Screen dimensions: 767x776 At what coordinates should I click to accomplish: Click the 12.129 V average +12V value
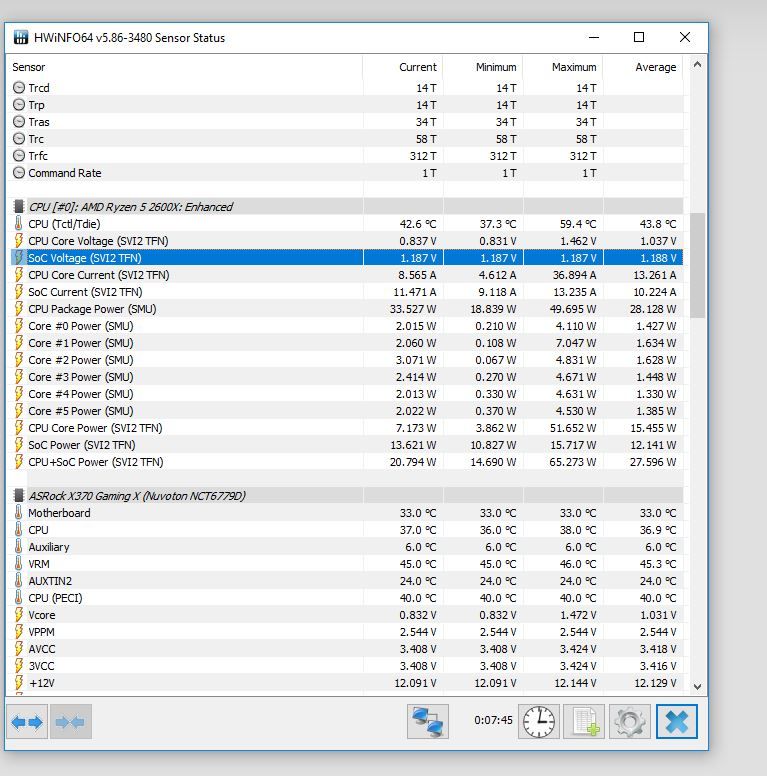click(x=655, y=682)
